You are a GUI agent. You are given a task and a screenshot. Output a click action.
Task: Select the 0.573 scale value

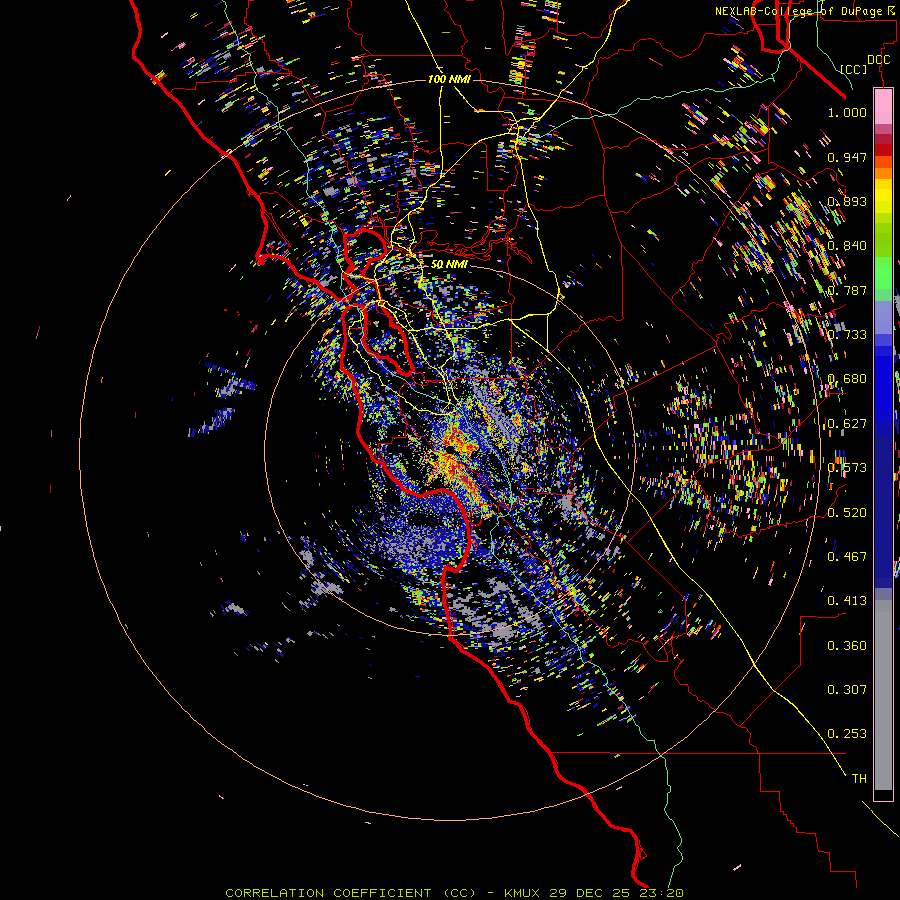click(847, 468)
